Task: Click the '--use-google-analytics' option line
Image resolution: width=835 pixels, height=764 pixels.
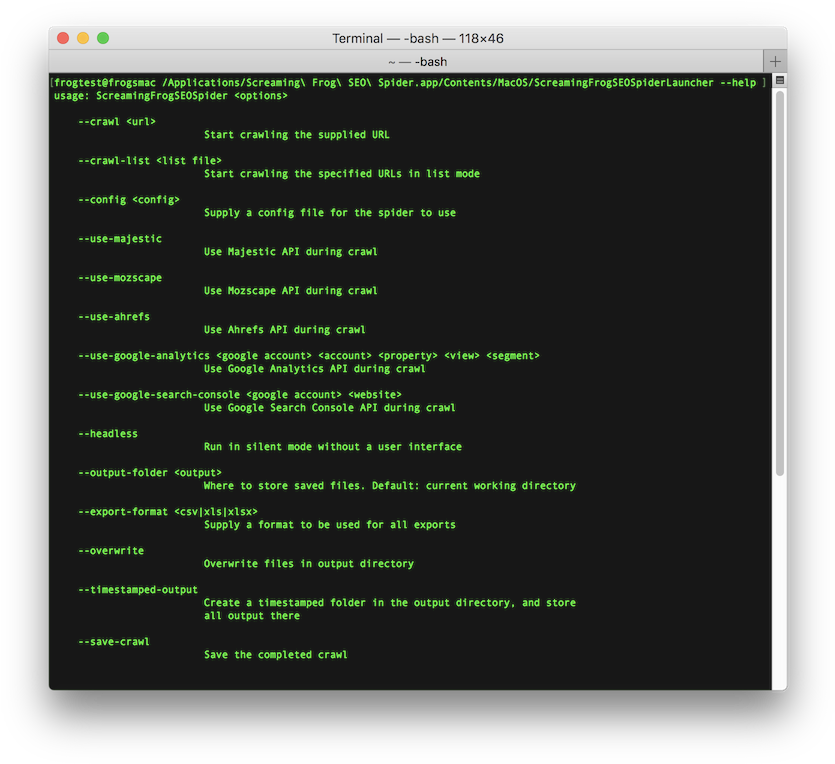Action: [x=309, y=356]
